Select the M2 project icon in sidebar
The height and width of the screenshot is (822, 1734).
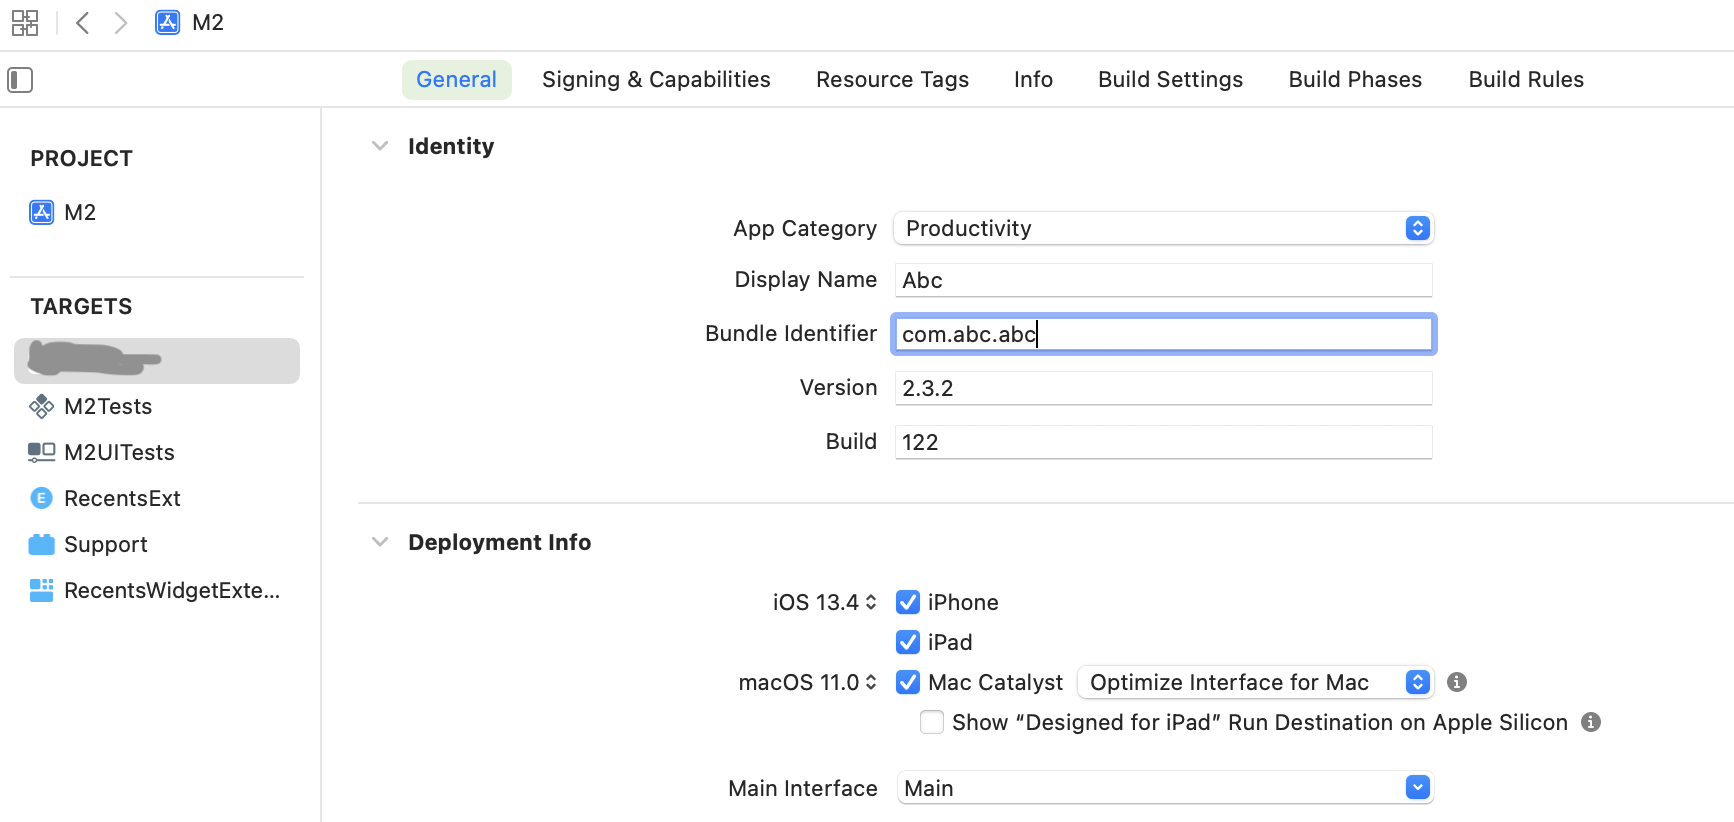click(42, 212)
